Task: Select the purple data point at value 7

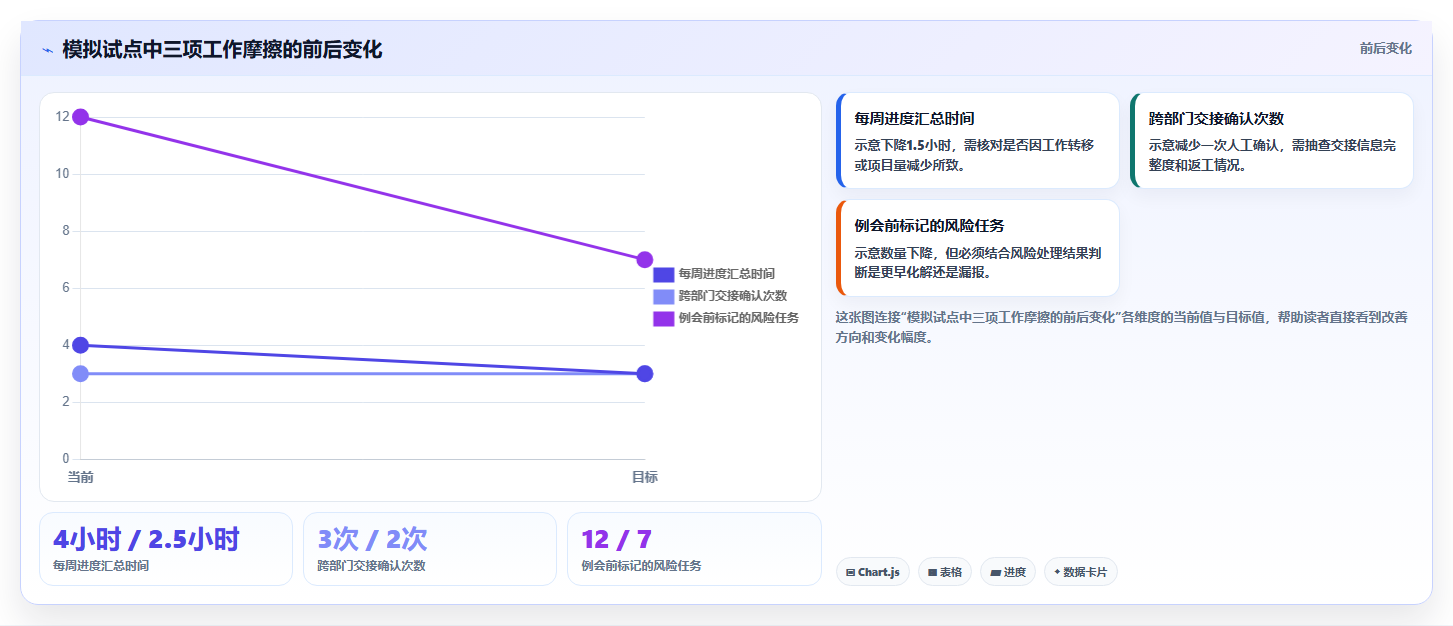Action: (x=645, y=260)
